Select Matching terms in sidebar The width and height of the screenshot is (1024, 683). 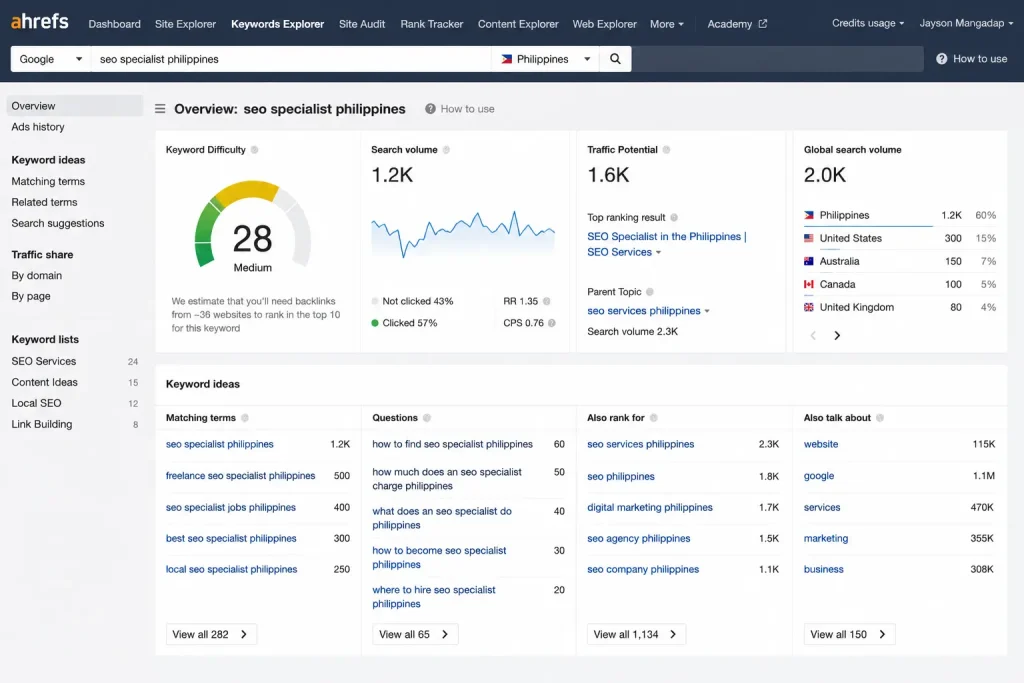coord(48,182)
